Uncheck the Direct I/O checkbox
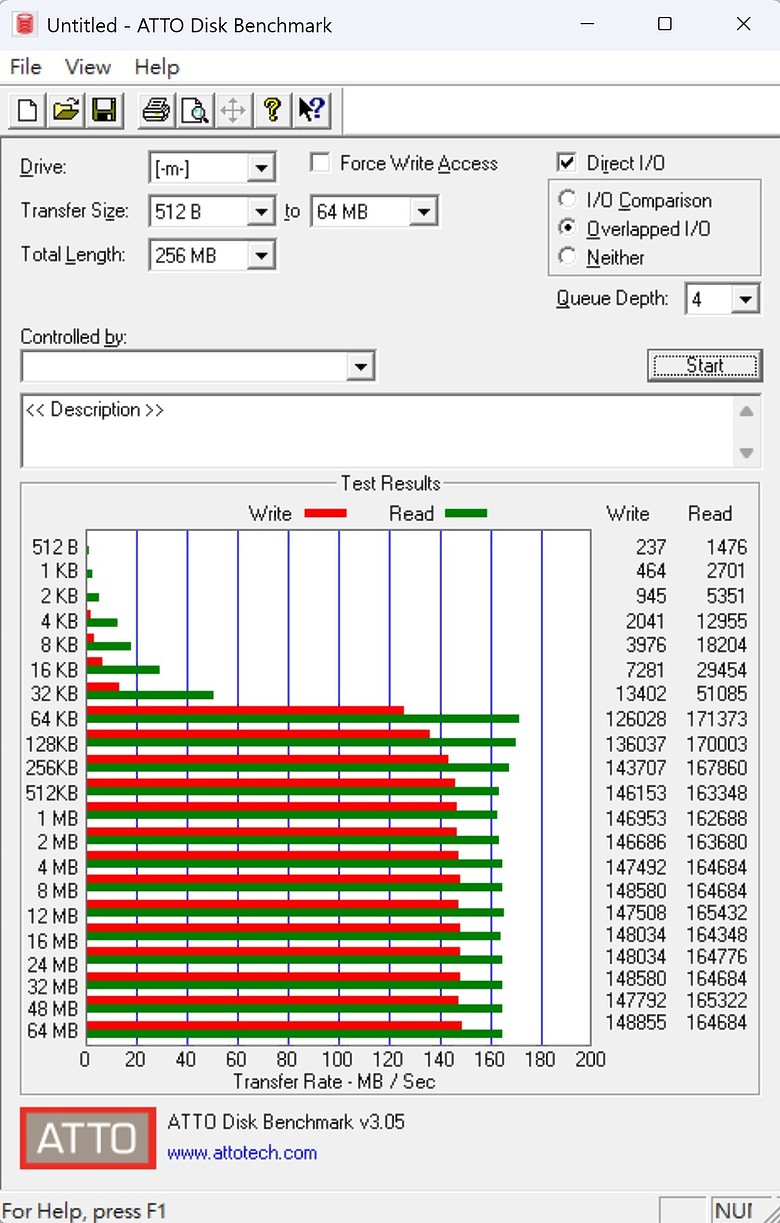 tap(567, 163)
